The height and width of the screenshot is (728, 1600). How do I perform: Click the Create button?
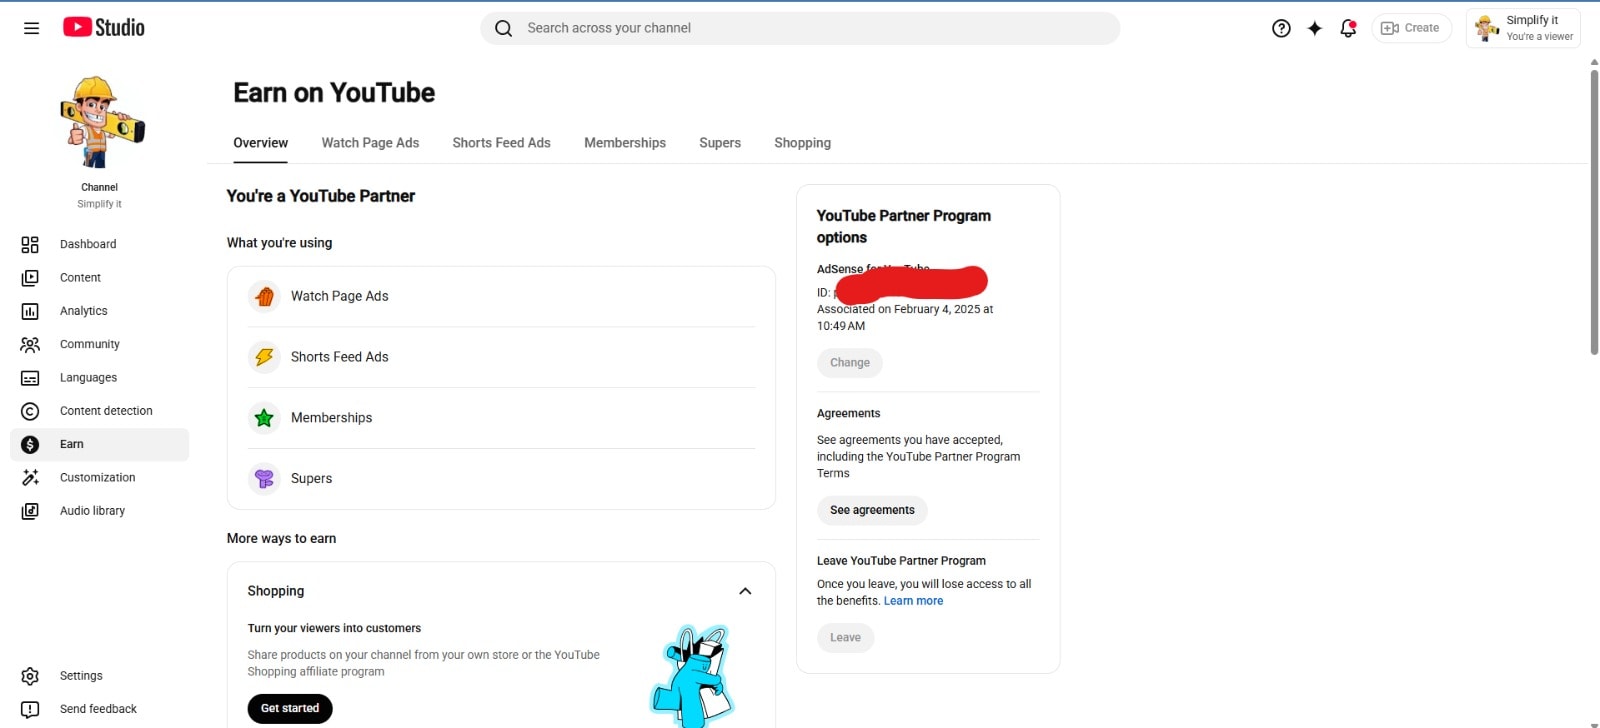pos(1411,28)
